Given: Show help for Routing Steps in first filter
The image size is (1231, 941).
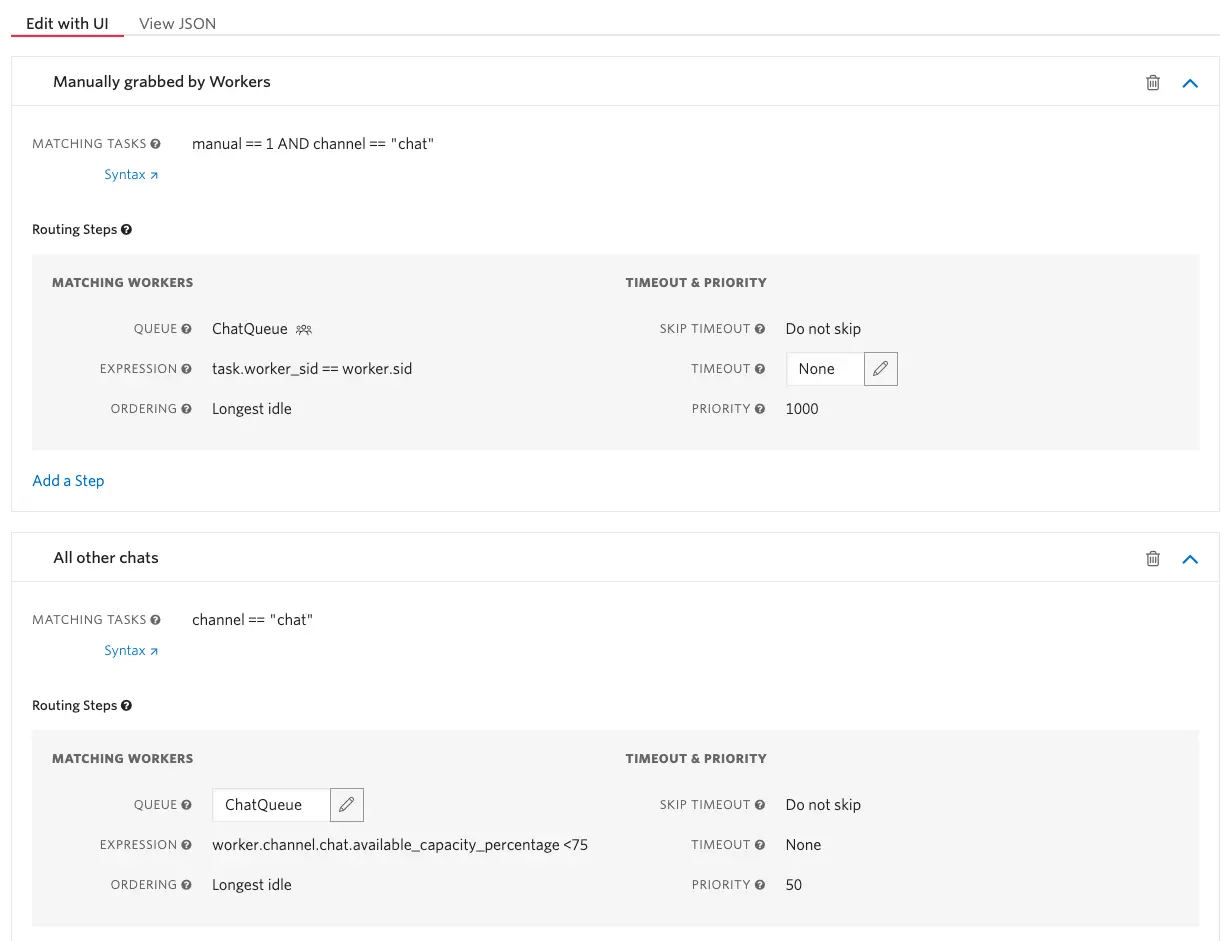Looking at the screenshot, I should tap(126, 230).
